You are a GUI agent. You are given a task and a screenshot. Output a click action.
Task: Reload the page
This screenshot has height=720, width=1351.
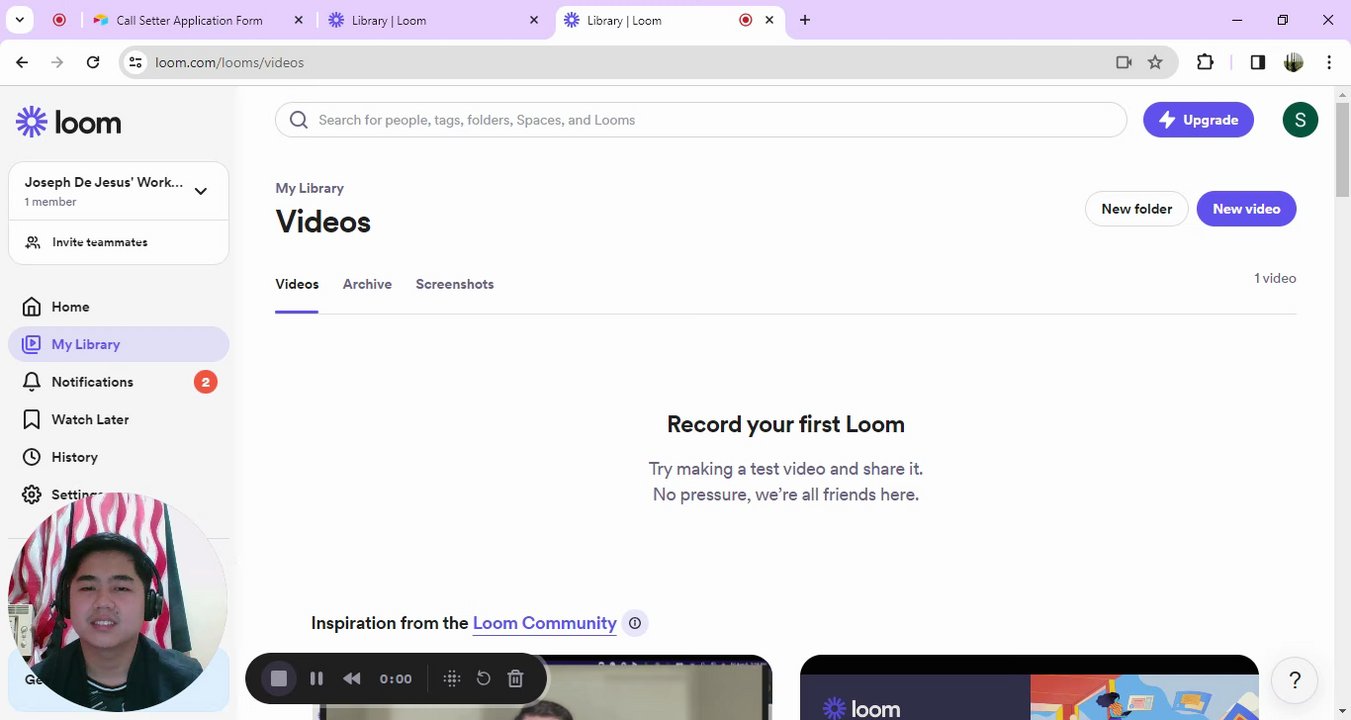click(93, 62)
